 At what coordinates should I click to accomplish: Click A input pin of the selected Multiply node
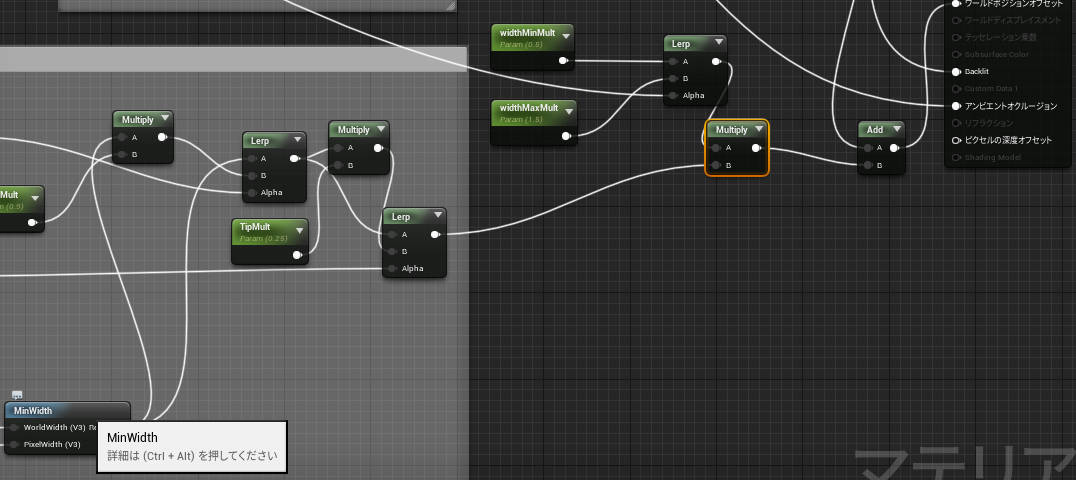point(714,148)
